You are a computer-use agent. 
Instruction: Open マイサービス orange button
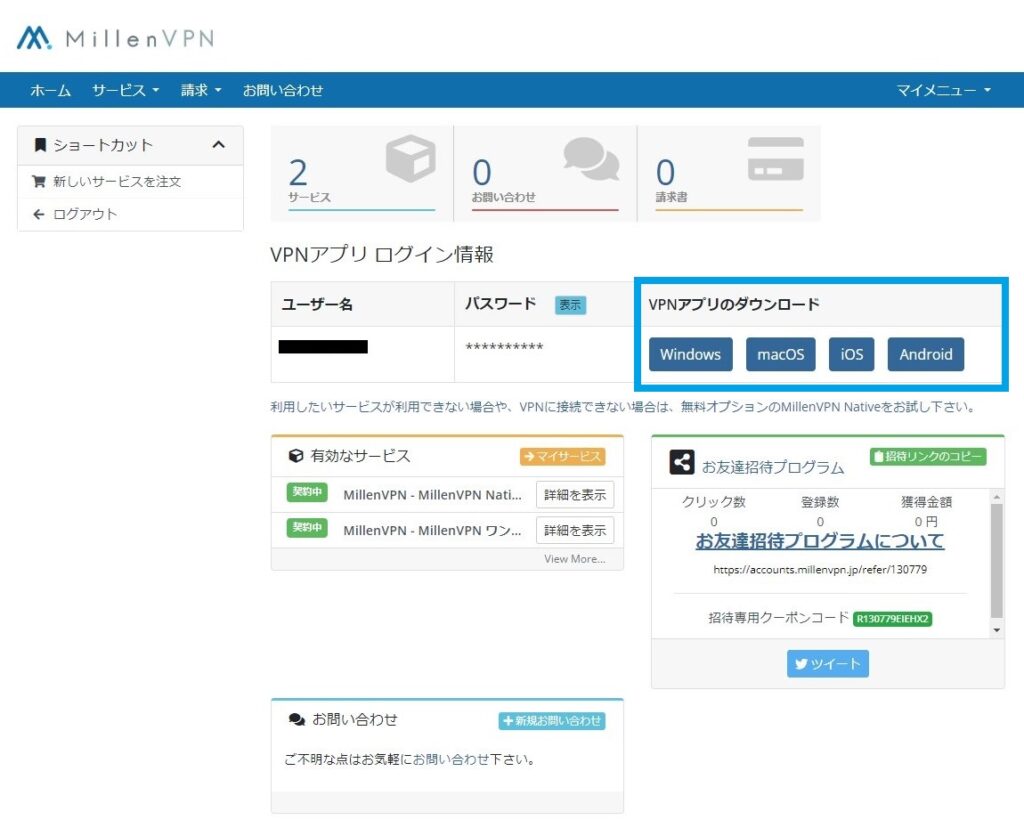tap(563, 456)
